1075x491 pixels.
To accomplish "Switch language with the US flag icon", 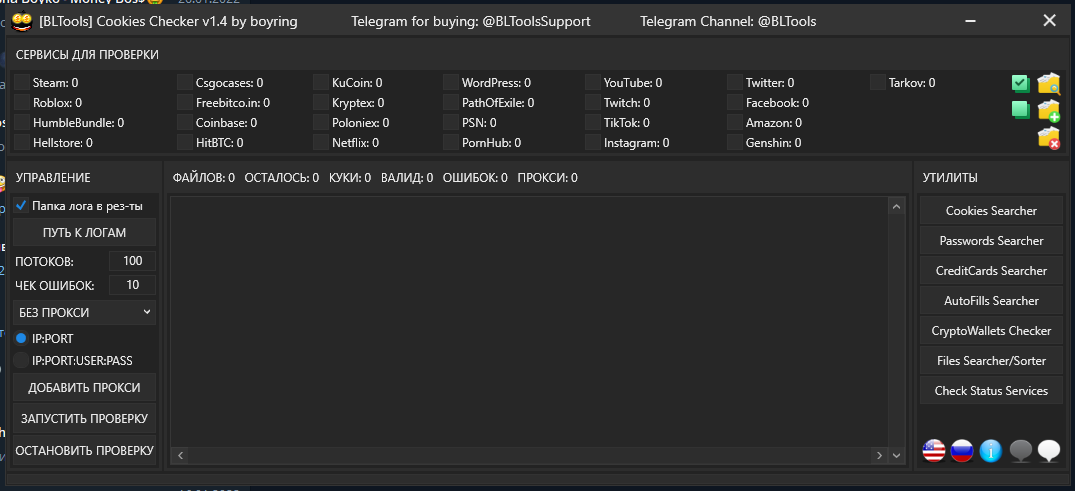I will pyautogui.click(x=933, y=451).
